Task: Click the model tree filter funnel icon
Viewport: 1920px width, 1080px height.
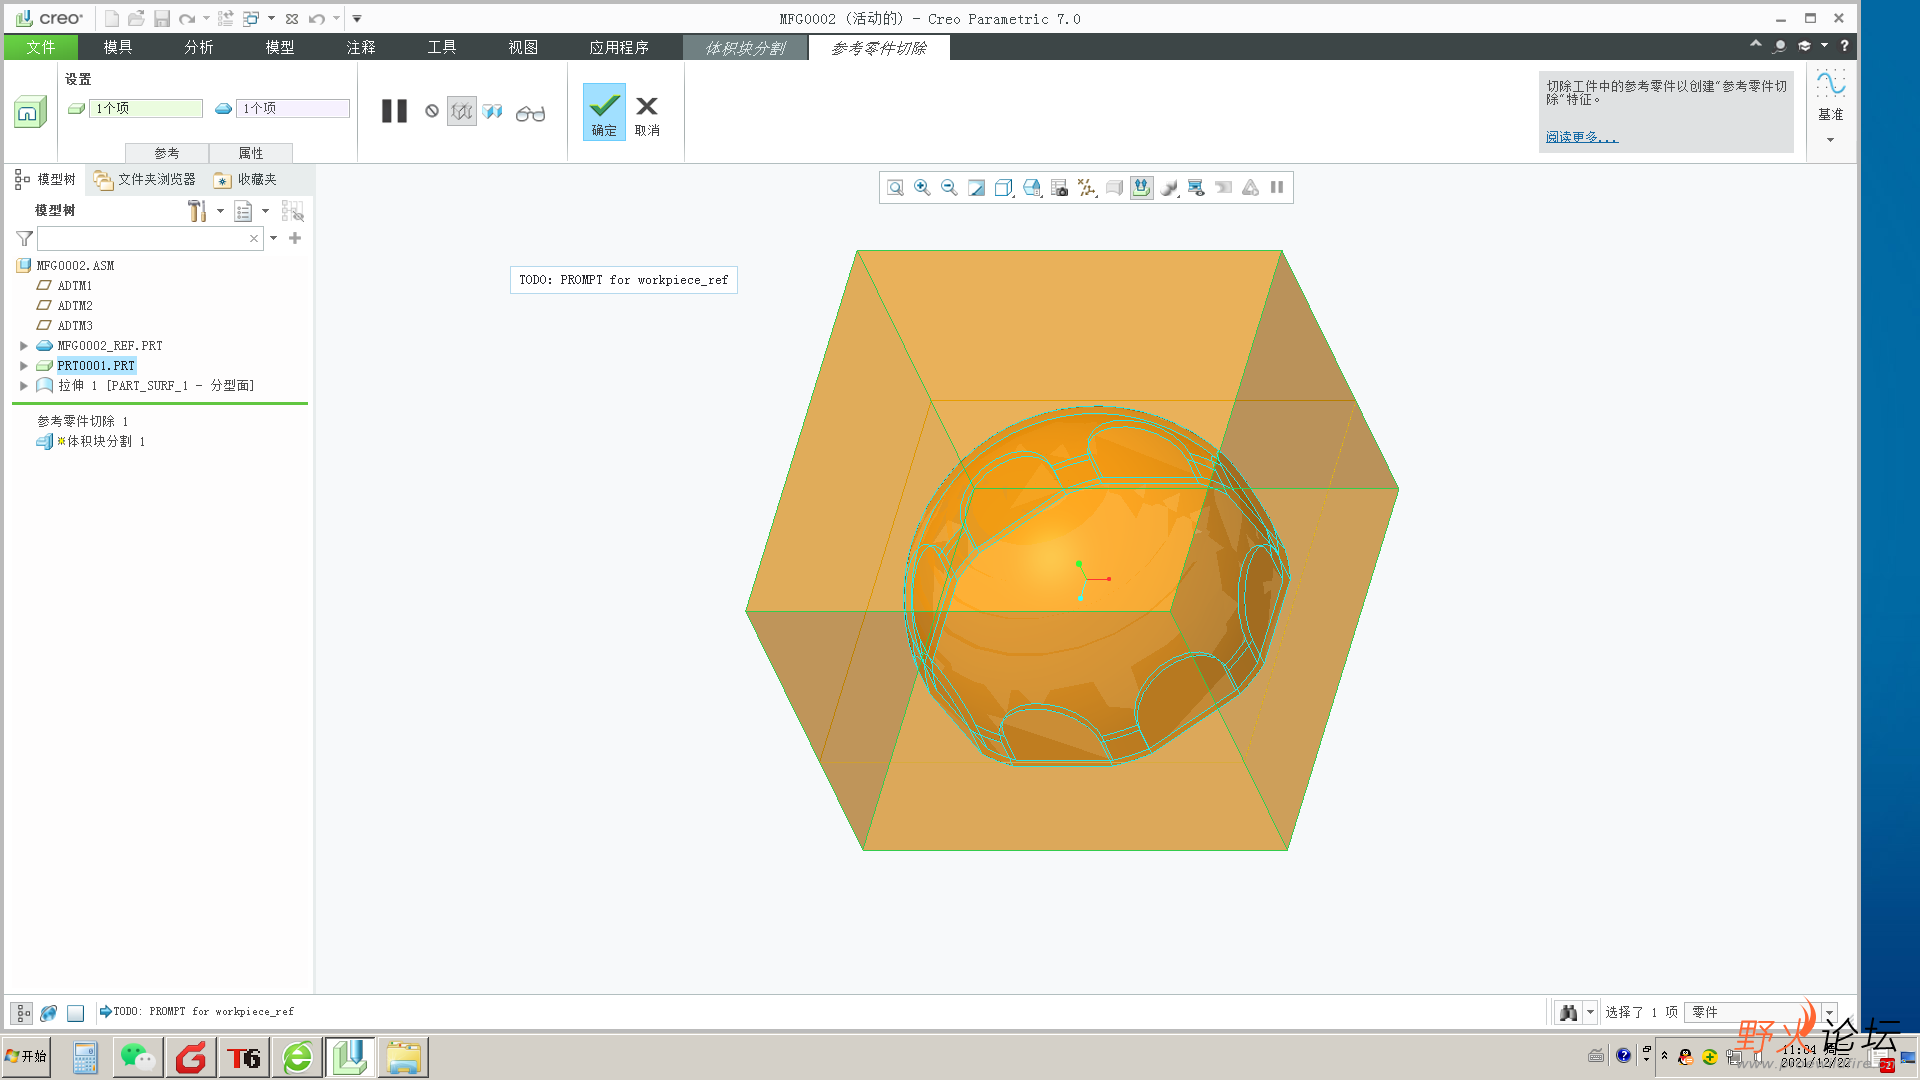Action: click(25, 238)
